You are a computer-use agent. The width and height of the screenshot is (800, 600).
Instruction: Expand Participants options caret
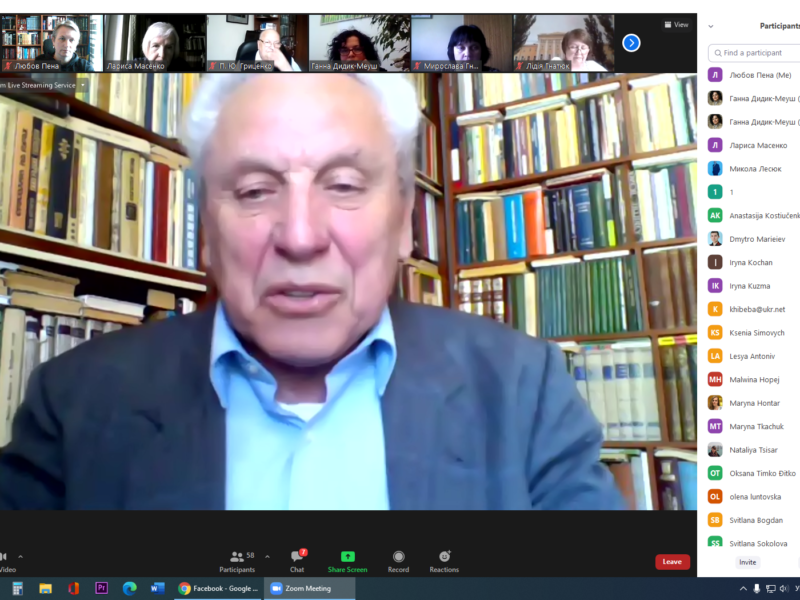click(267, 557)
